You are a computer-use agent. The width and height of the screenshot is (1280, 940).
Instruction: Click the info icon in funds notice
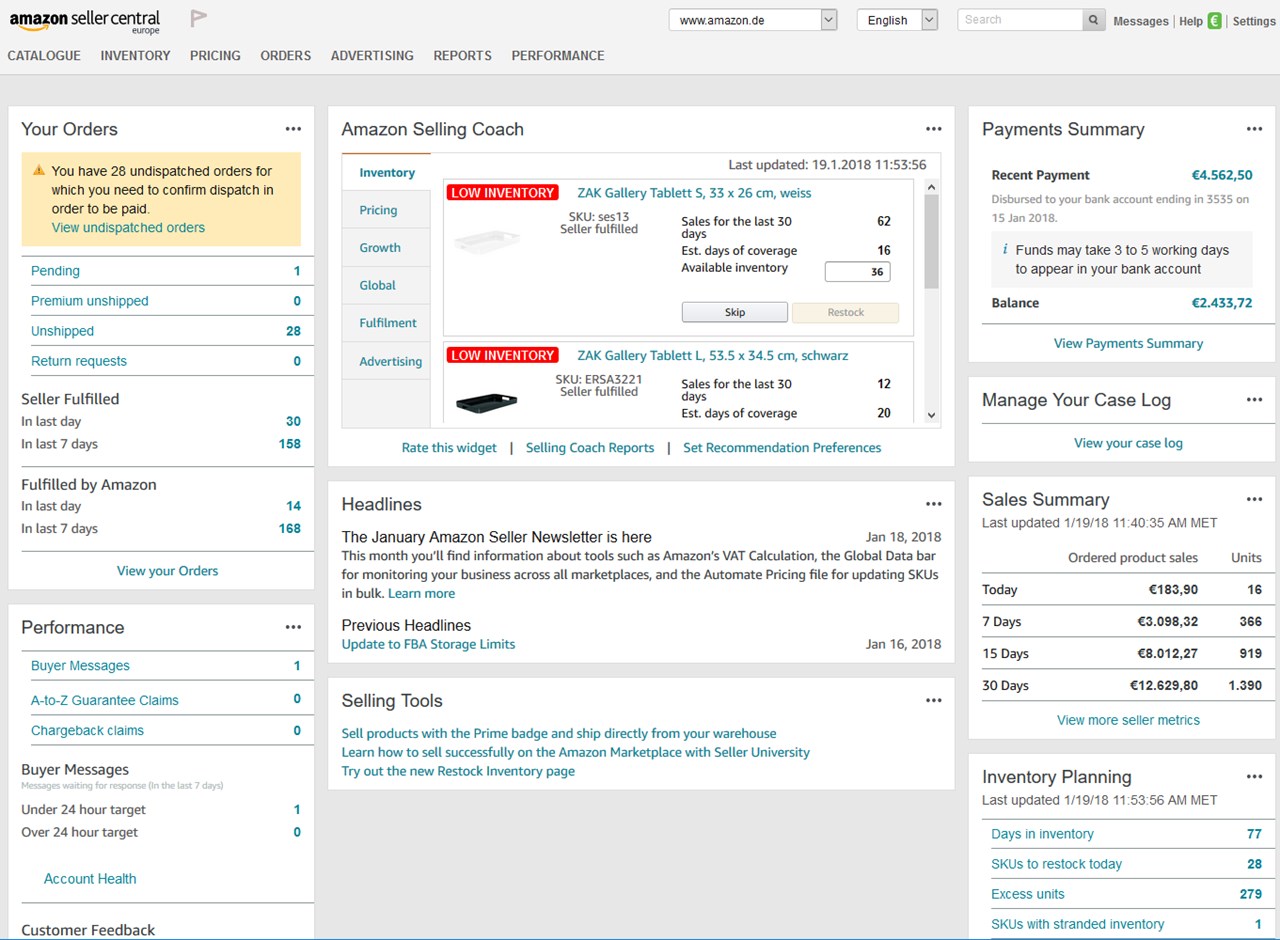coord(1005,250)
